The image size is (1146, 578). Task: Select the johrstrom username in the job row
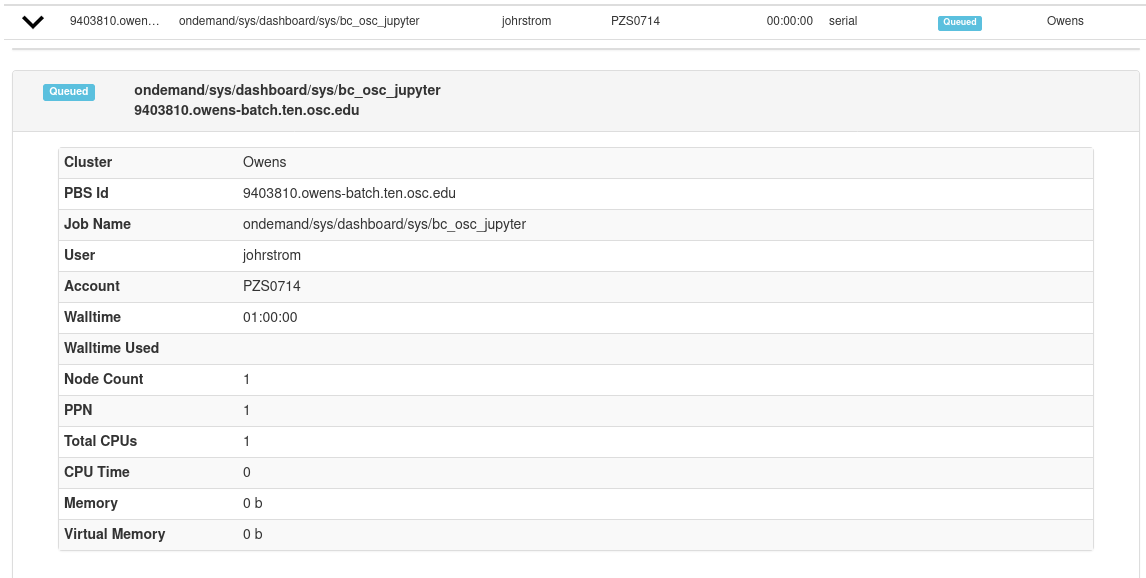[x=525, y=20]
